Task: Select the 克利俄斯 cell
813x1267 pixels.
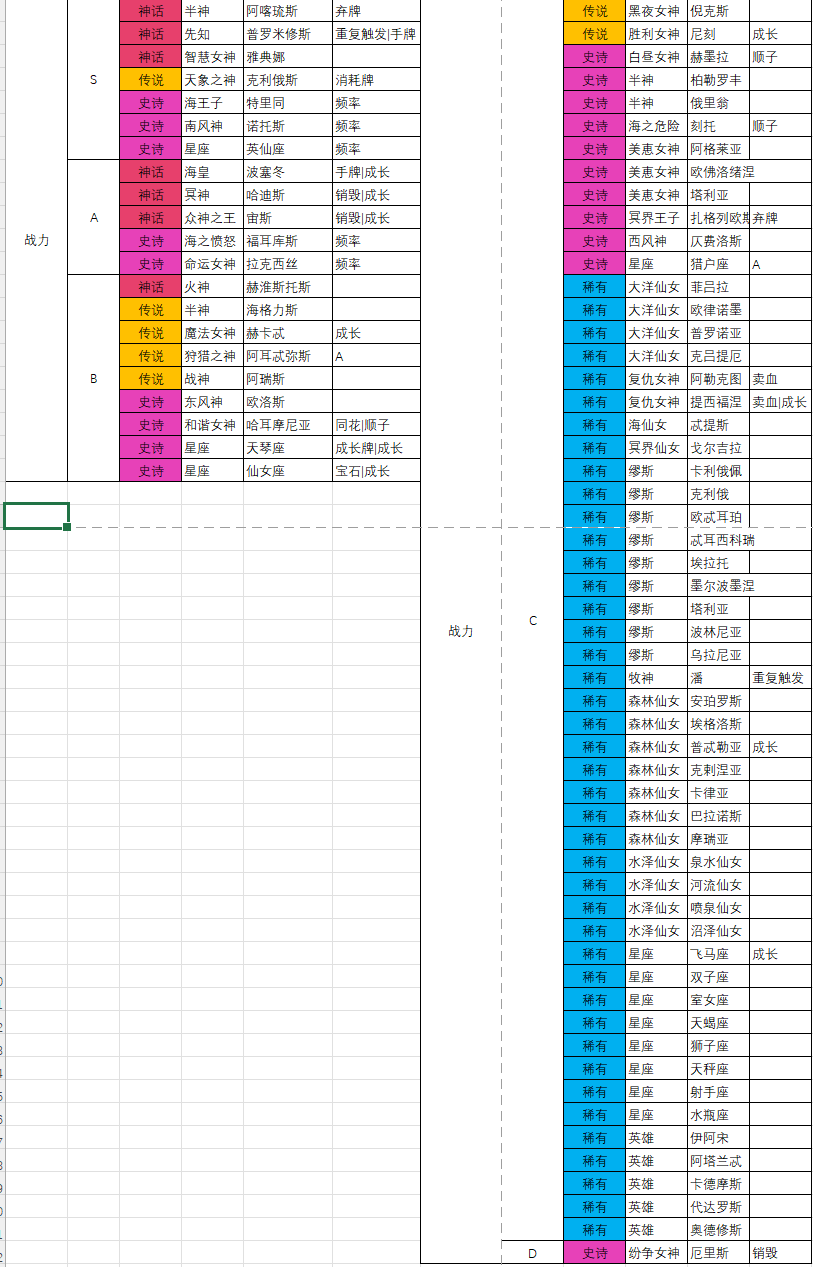Action: tap(287, 80)
